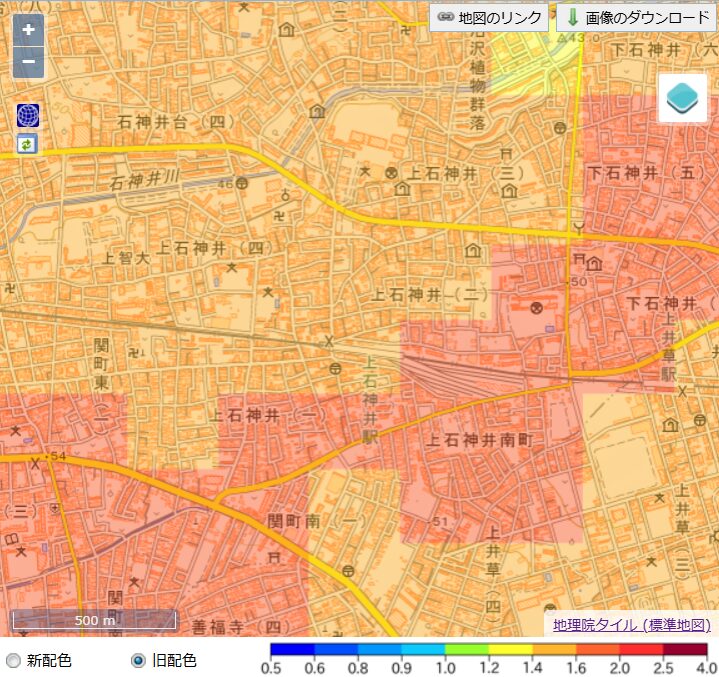Viewport: 719px width, 677px height.
Task: Zoom out with the minus button
Action: [28, 62]
